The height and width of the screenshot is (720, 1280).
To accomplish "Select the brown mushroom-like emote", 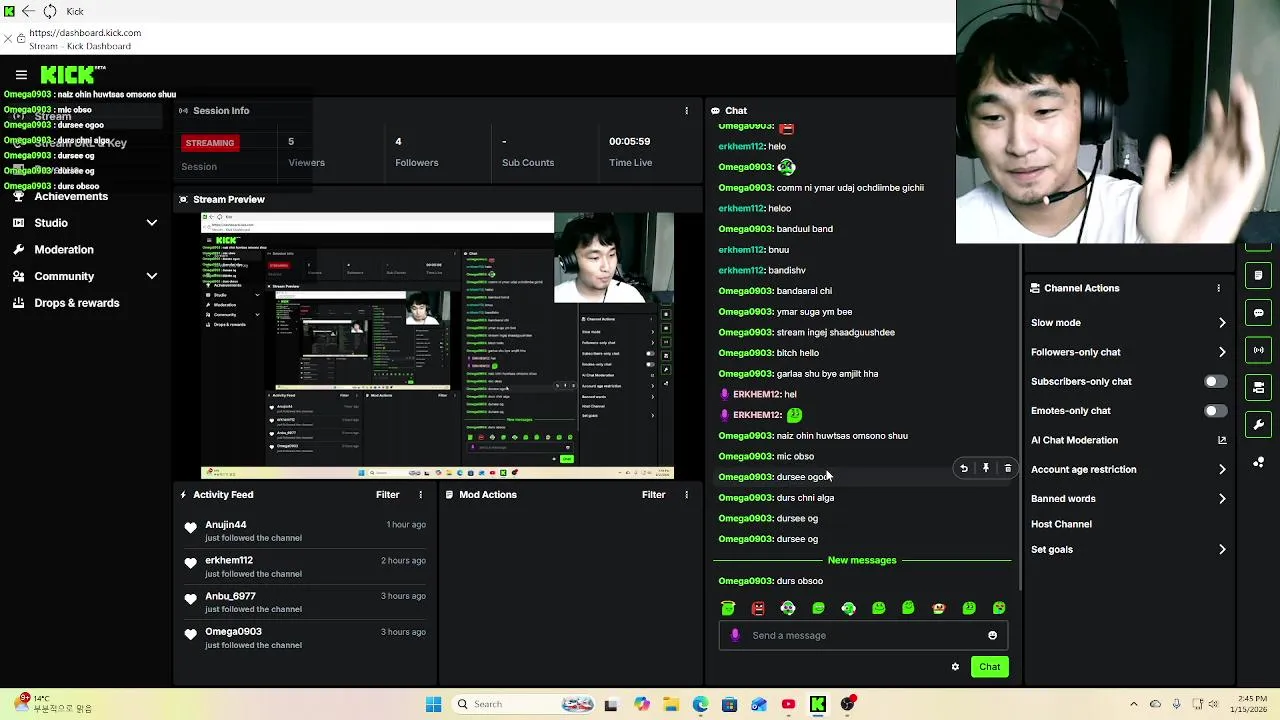I will point(938,608).
